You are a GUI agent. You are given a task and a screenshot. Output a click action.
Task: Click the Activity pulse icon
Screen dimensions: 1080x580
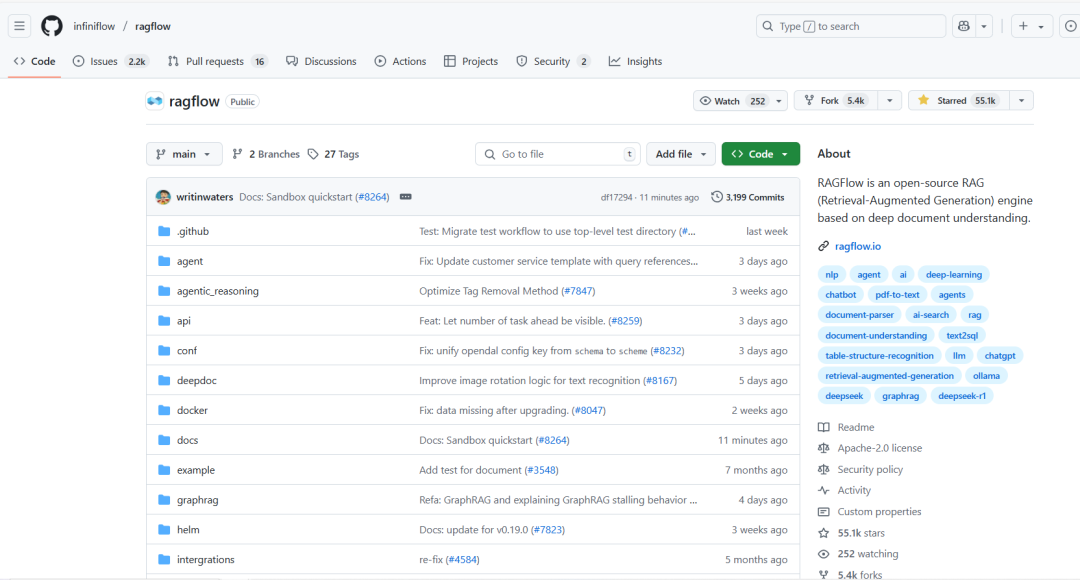824,490
